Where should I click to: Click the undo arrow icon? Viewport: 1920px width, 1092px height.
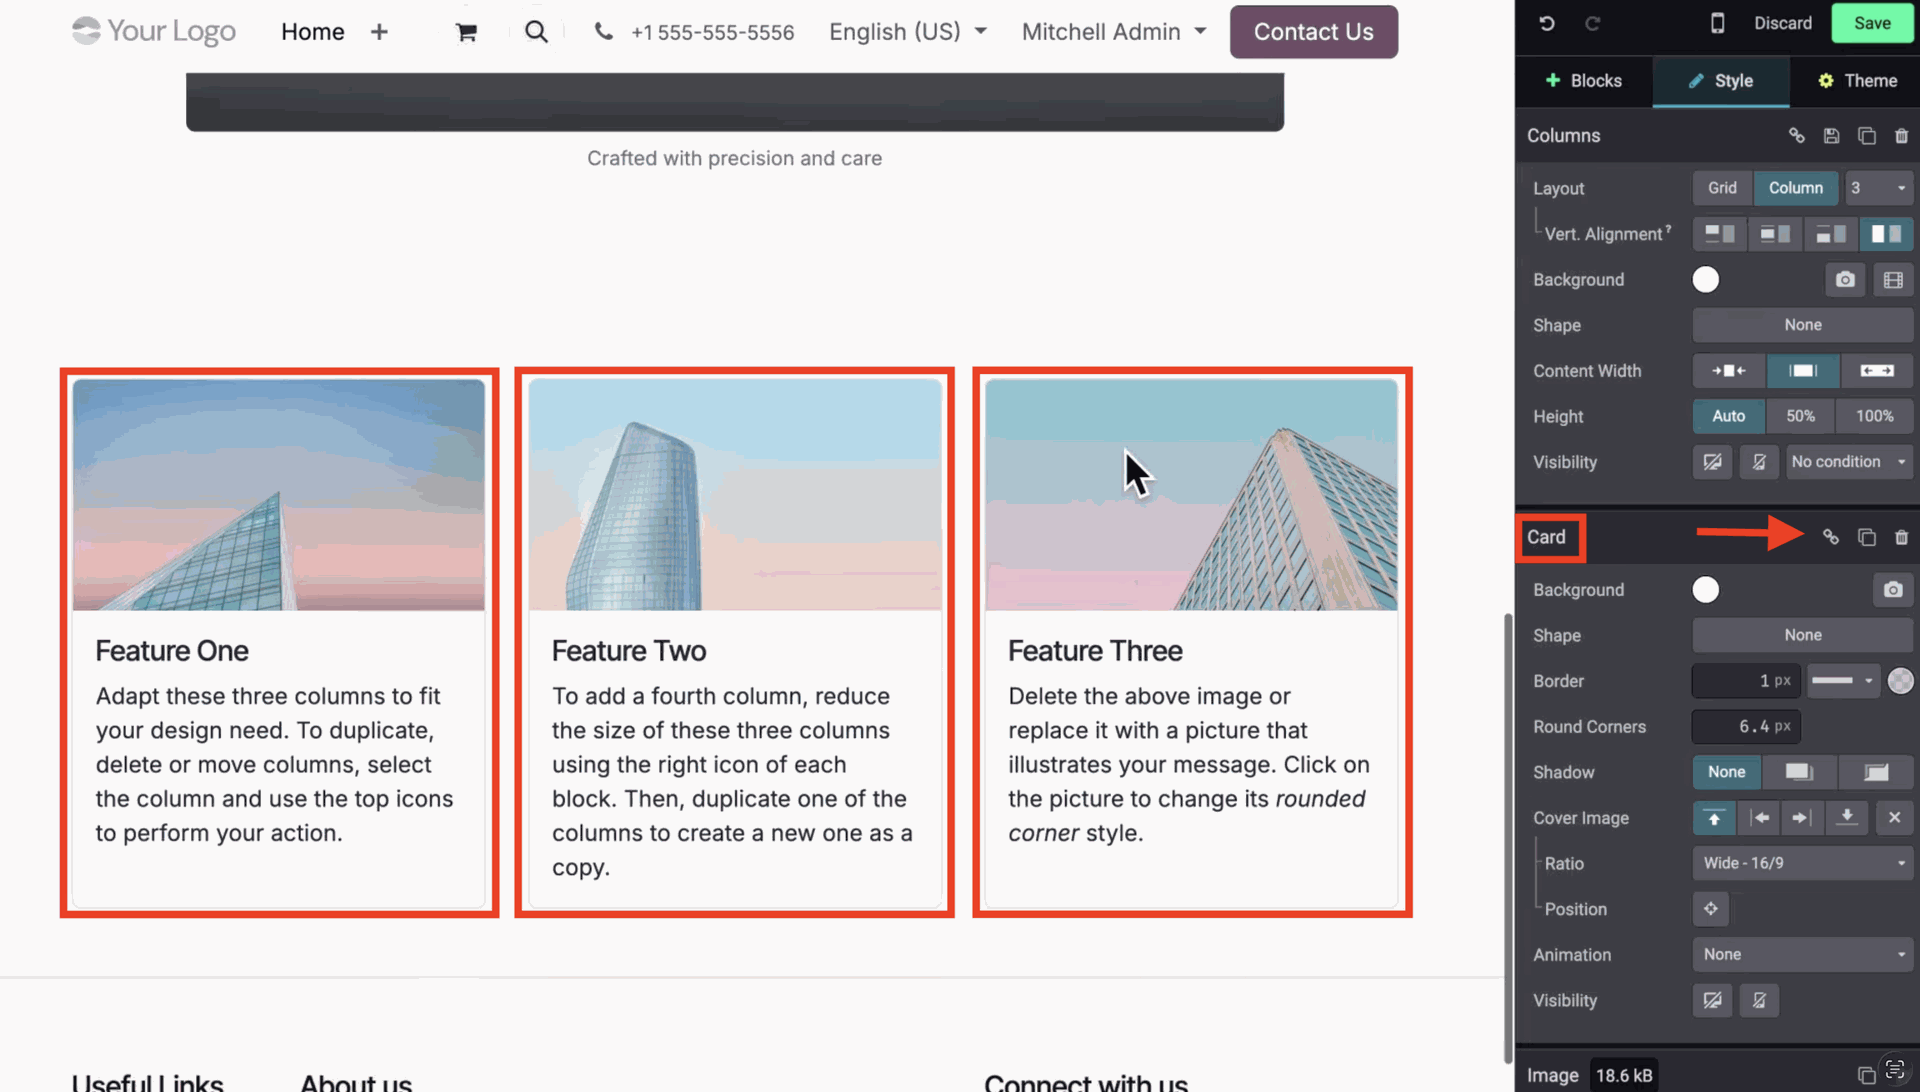(1546, 23)
